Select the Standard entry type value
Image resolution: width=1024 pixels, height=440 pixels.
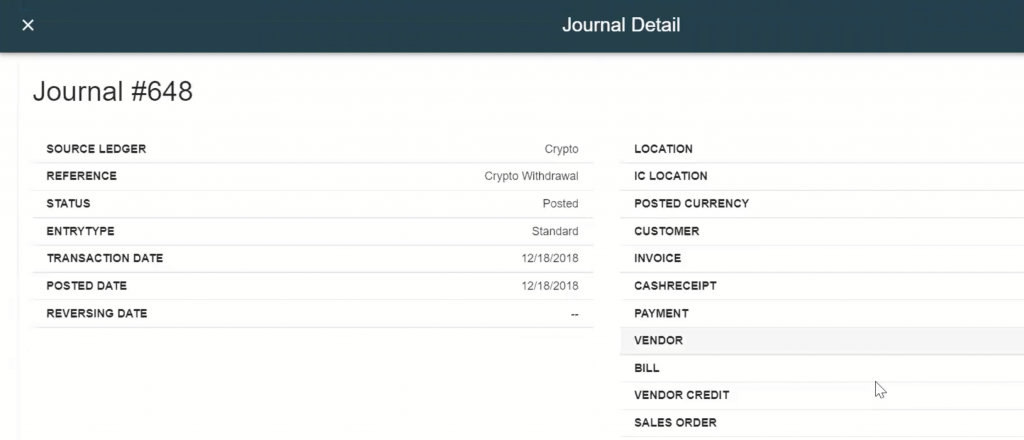(555, 231)
